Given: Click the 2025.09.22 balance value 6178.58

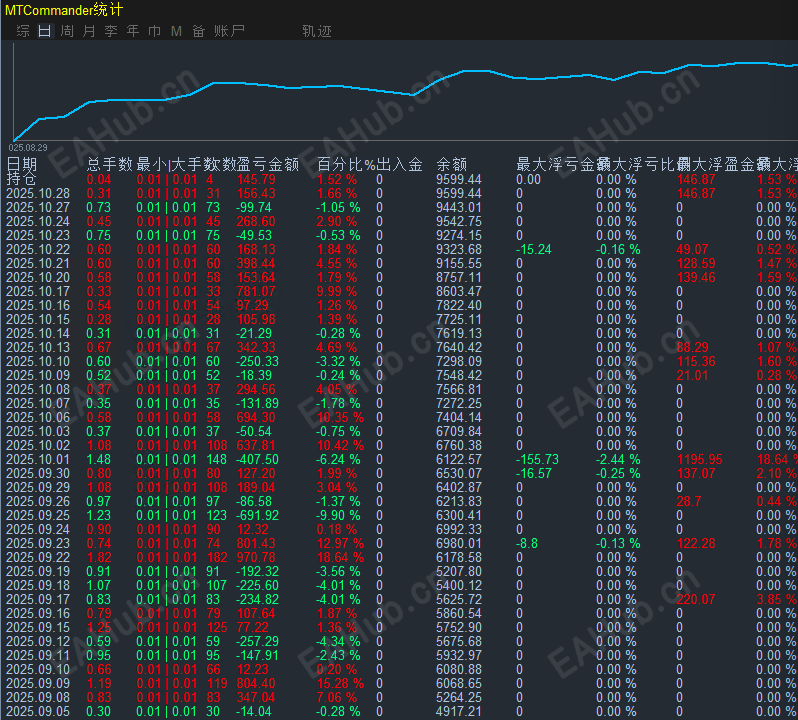Looking at the screenshot, I should point(459,557).
